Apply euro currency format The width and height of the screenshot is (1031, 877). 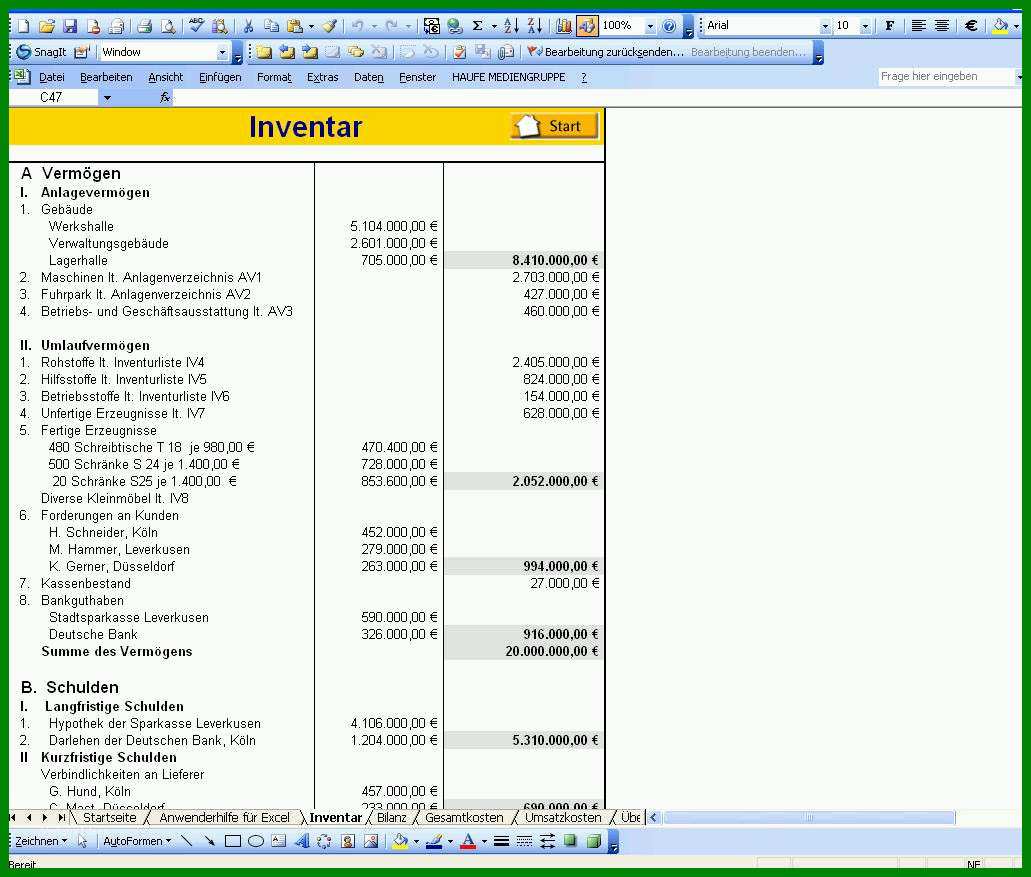point(971,26)
